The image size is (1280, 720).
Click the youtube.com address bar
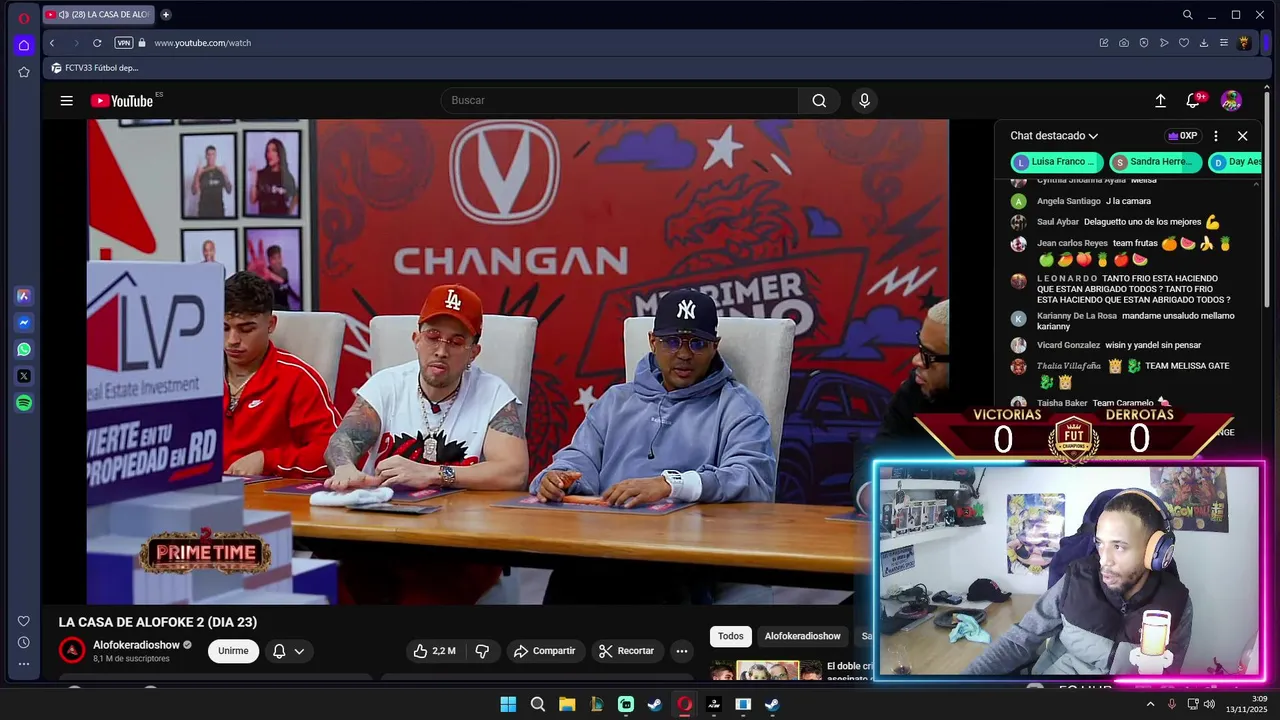[x=202, y=43]
